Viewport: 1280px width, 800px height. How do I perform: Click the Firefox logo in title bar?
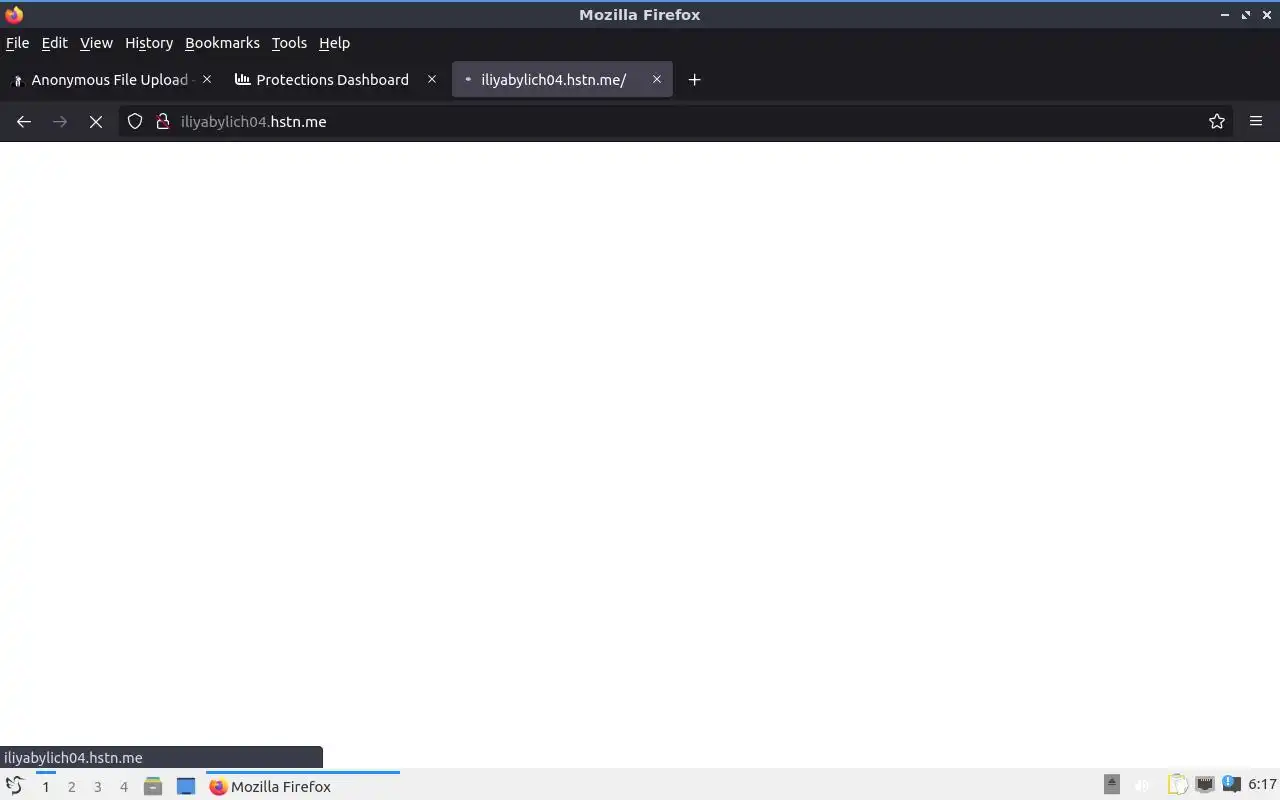tap(14, 15)
